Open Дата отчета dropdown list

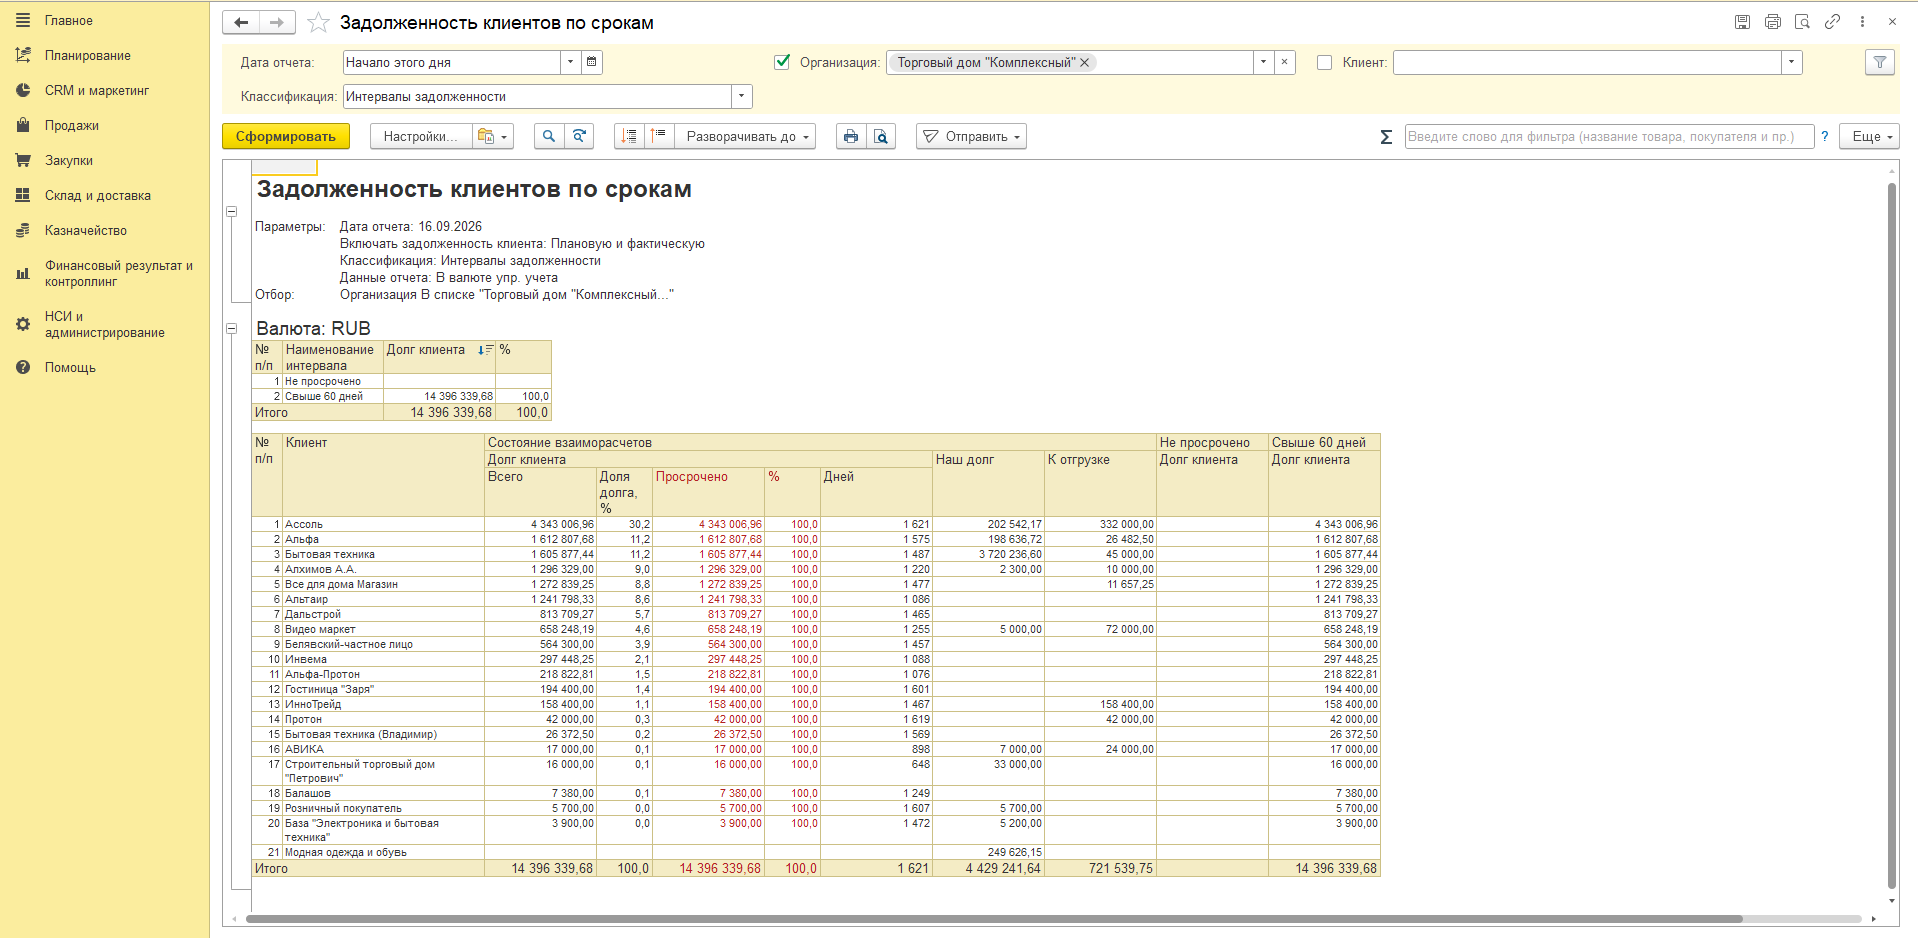(x=570, y=62)
